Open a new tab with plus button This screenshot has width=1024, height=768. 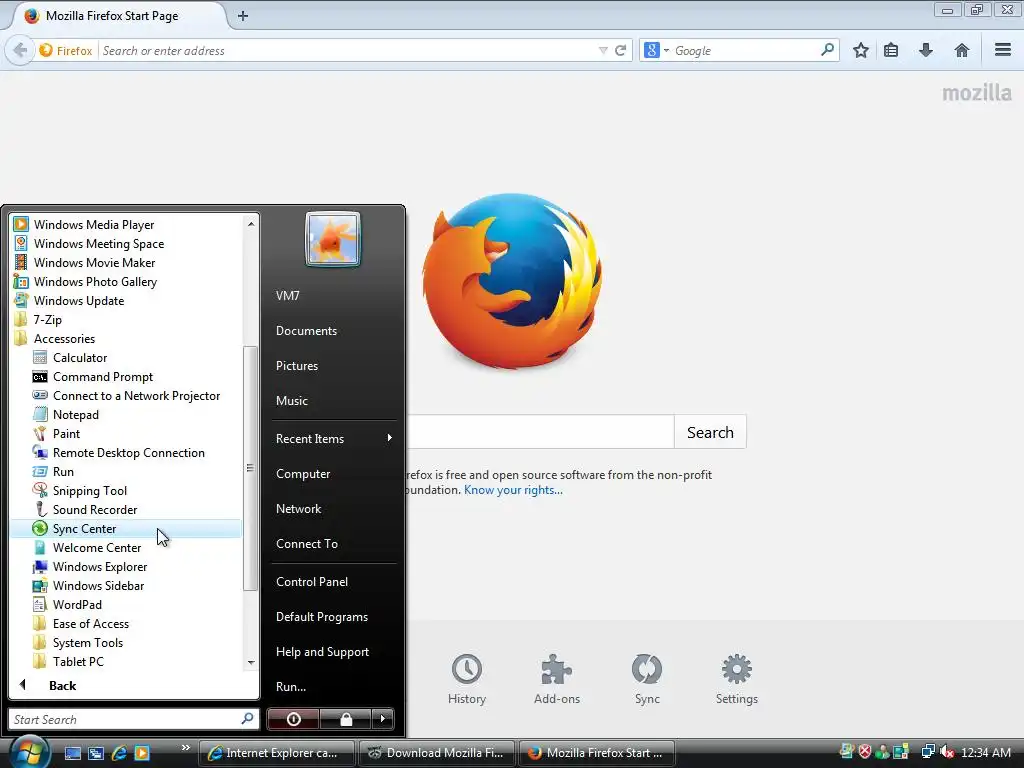[x=243, y=16]
